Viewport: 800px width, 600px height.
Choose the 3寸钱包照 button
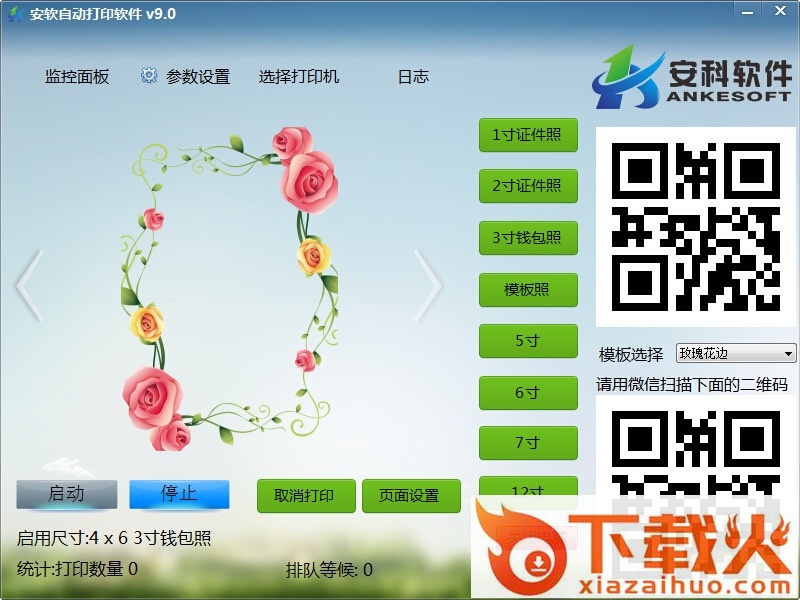(x=528, y=238)
